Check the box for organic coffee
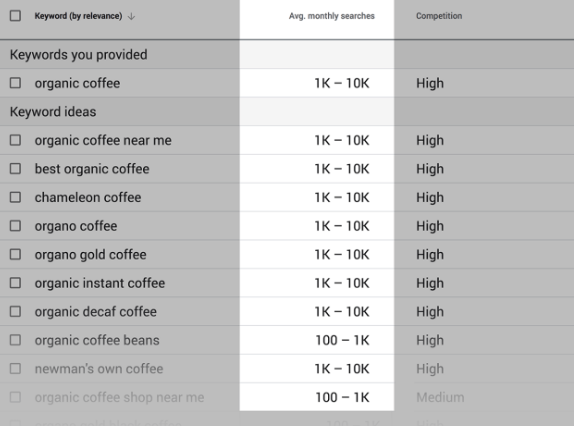The width and height of the screenshot is (574, 426). 15,83
